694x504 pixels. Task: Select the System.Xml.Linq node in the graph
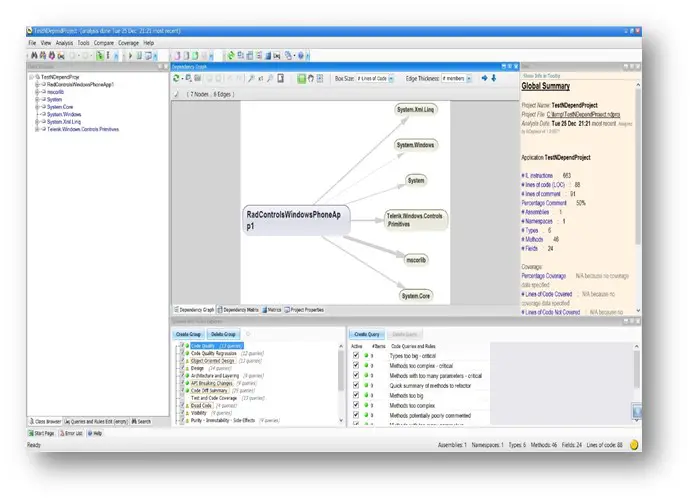coord(416,109)
